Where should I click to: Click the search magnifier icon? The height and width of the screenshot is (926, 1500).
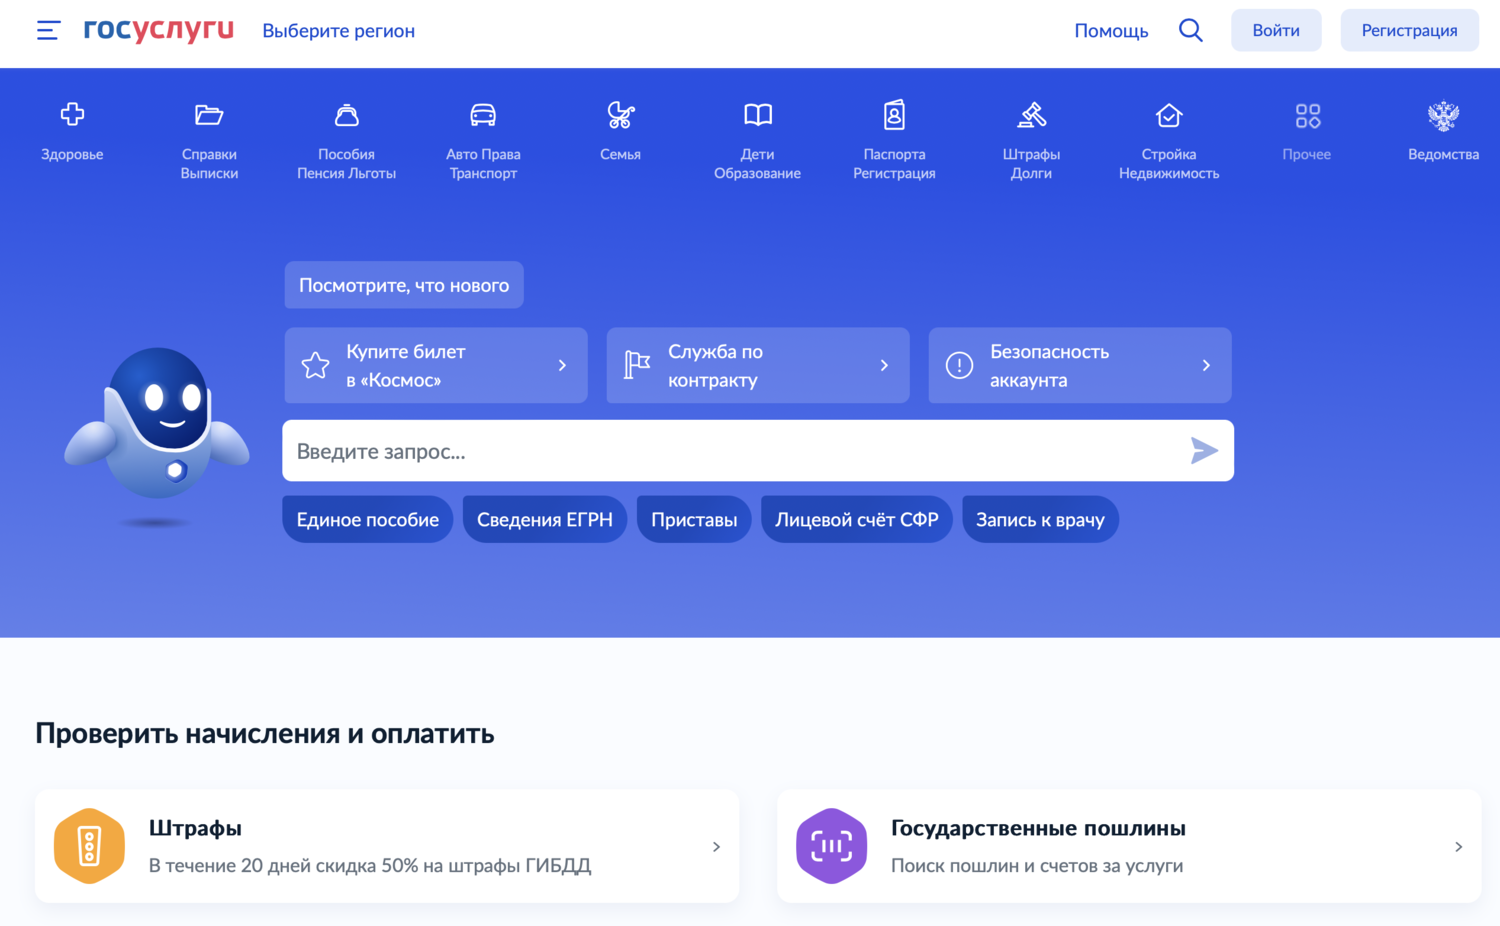click(1190, 30)
